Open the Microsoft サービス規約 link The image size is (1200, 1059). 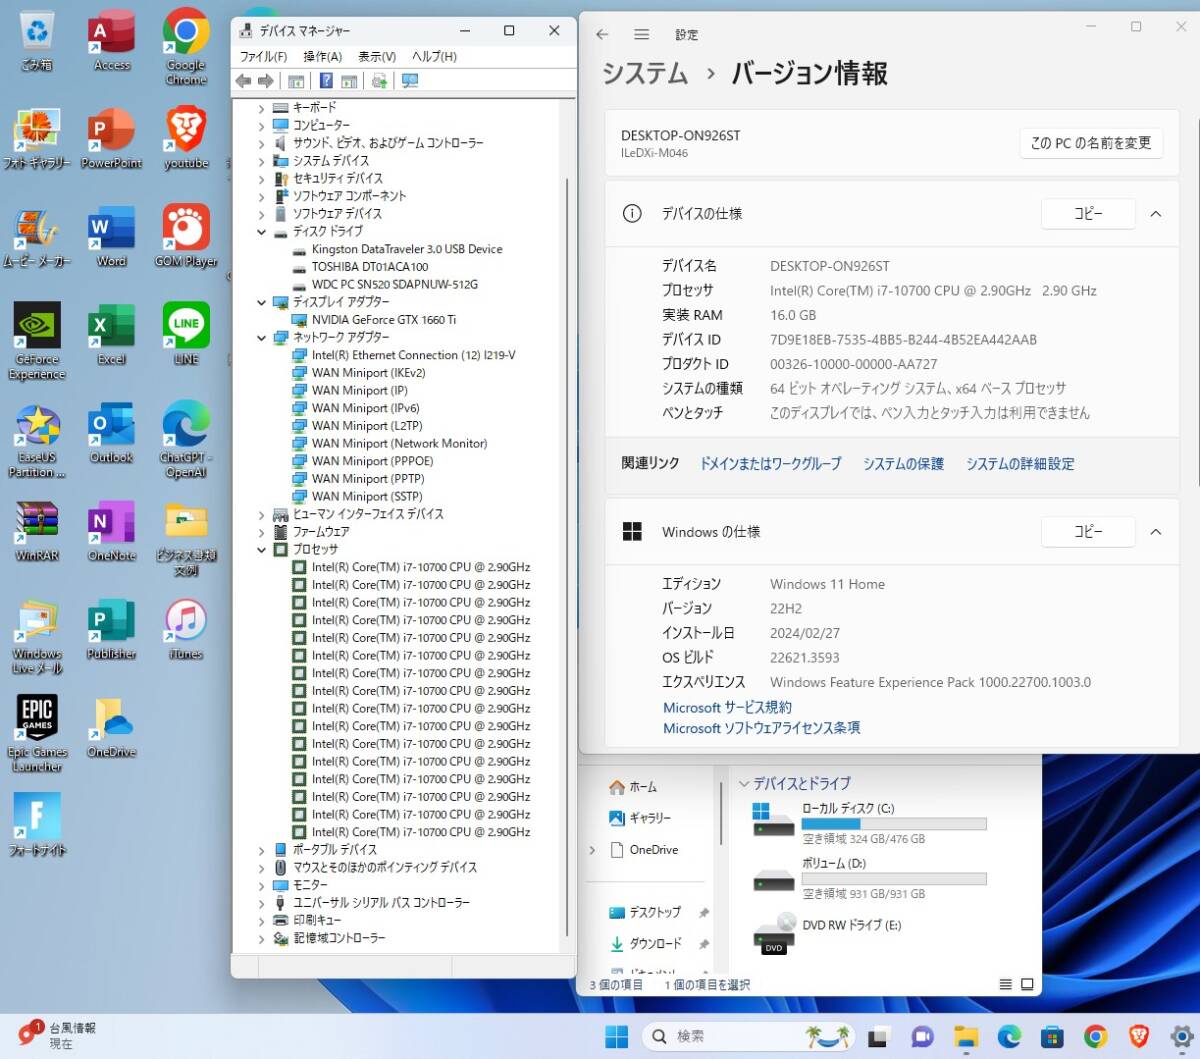[x=728, y=707]
